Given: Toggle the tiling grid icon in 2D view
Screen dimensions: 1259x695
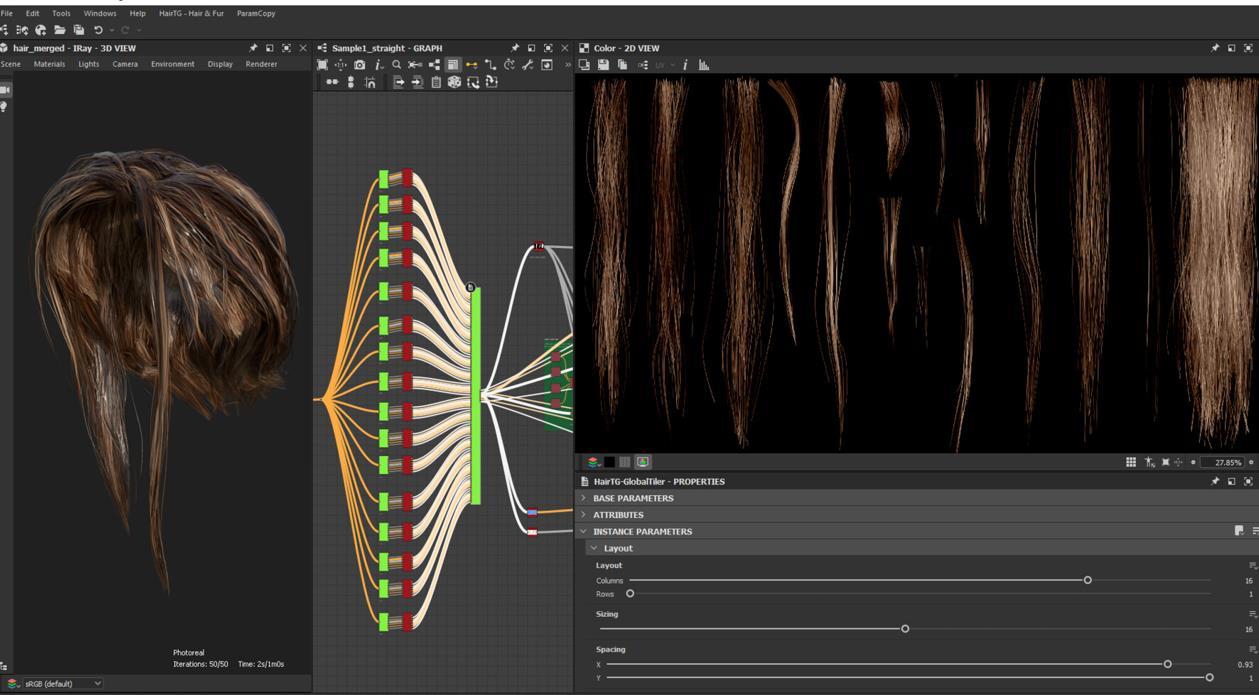Looking at the screenshot, I should 1131,462.
